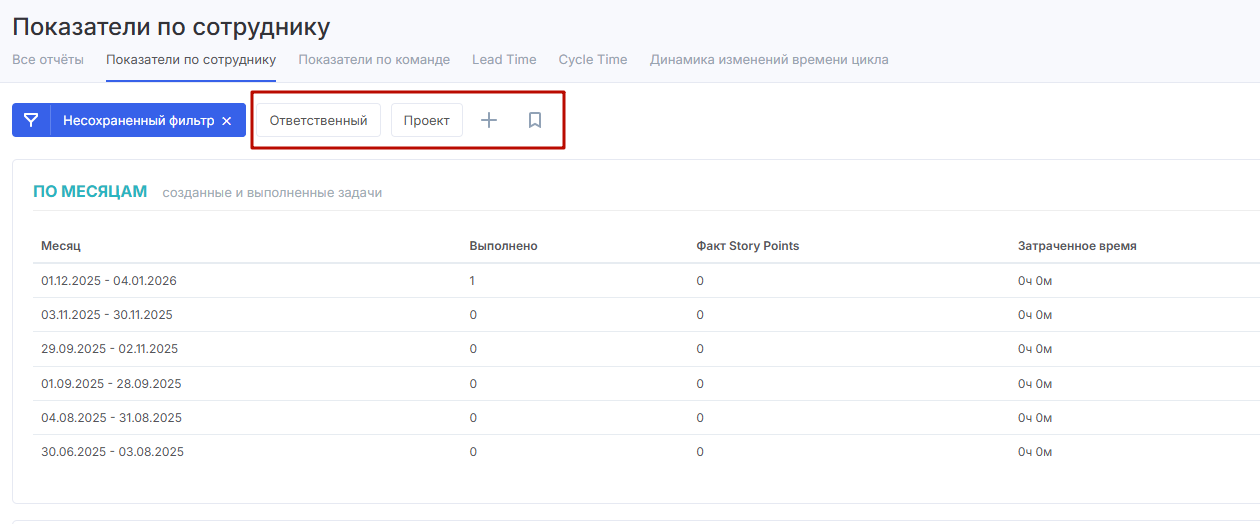Click the Месяц column header
The image size is (1260, 524).
[x=61, y=246]
